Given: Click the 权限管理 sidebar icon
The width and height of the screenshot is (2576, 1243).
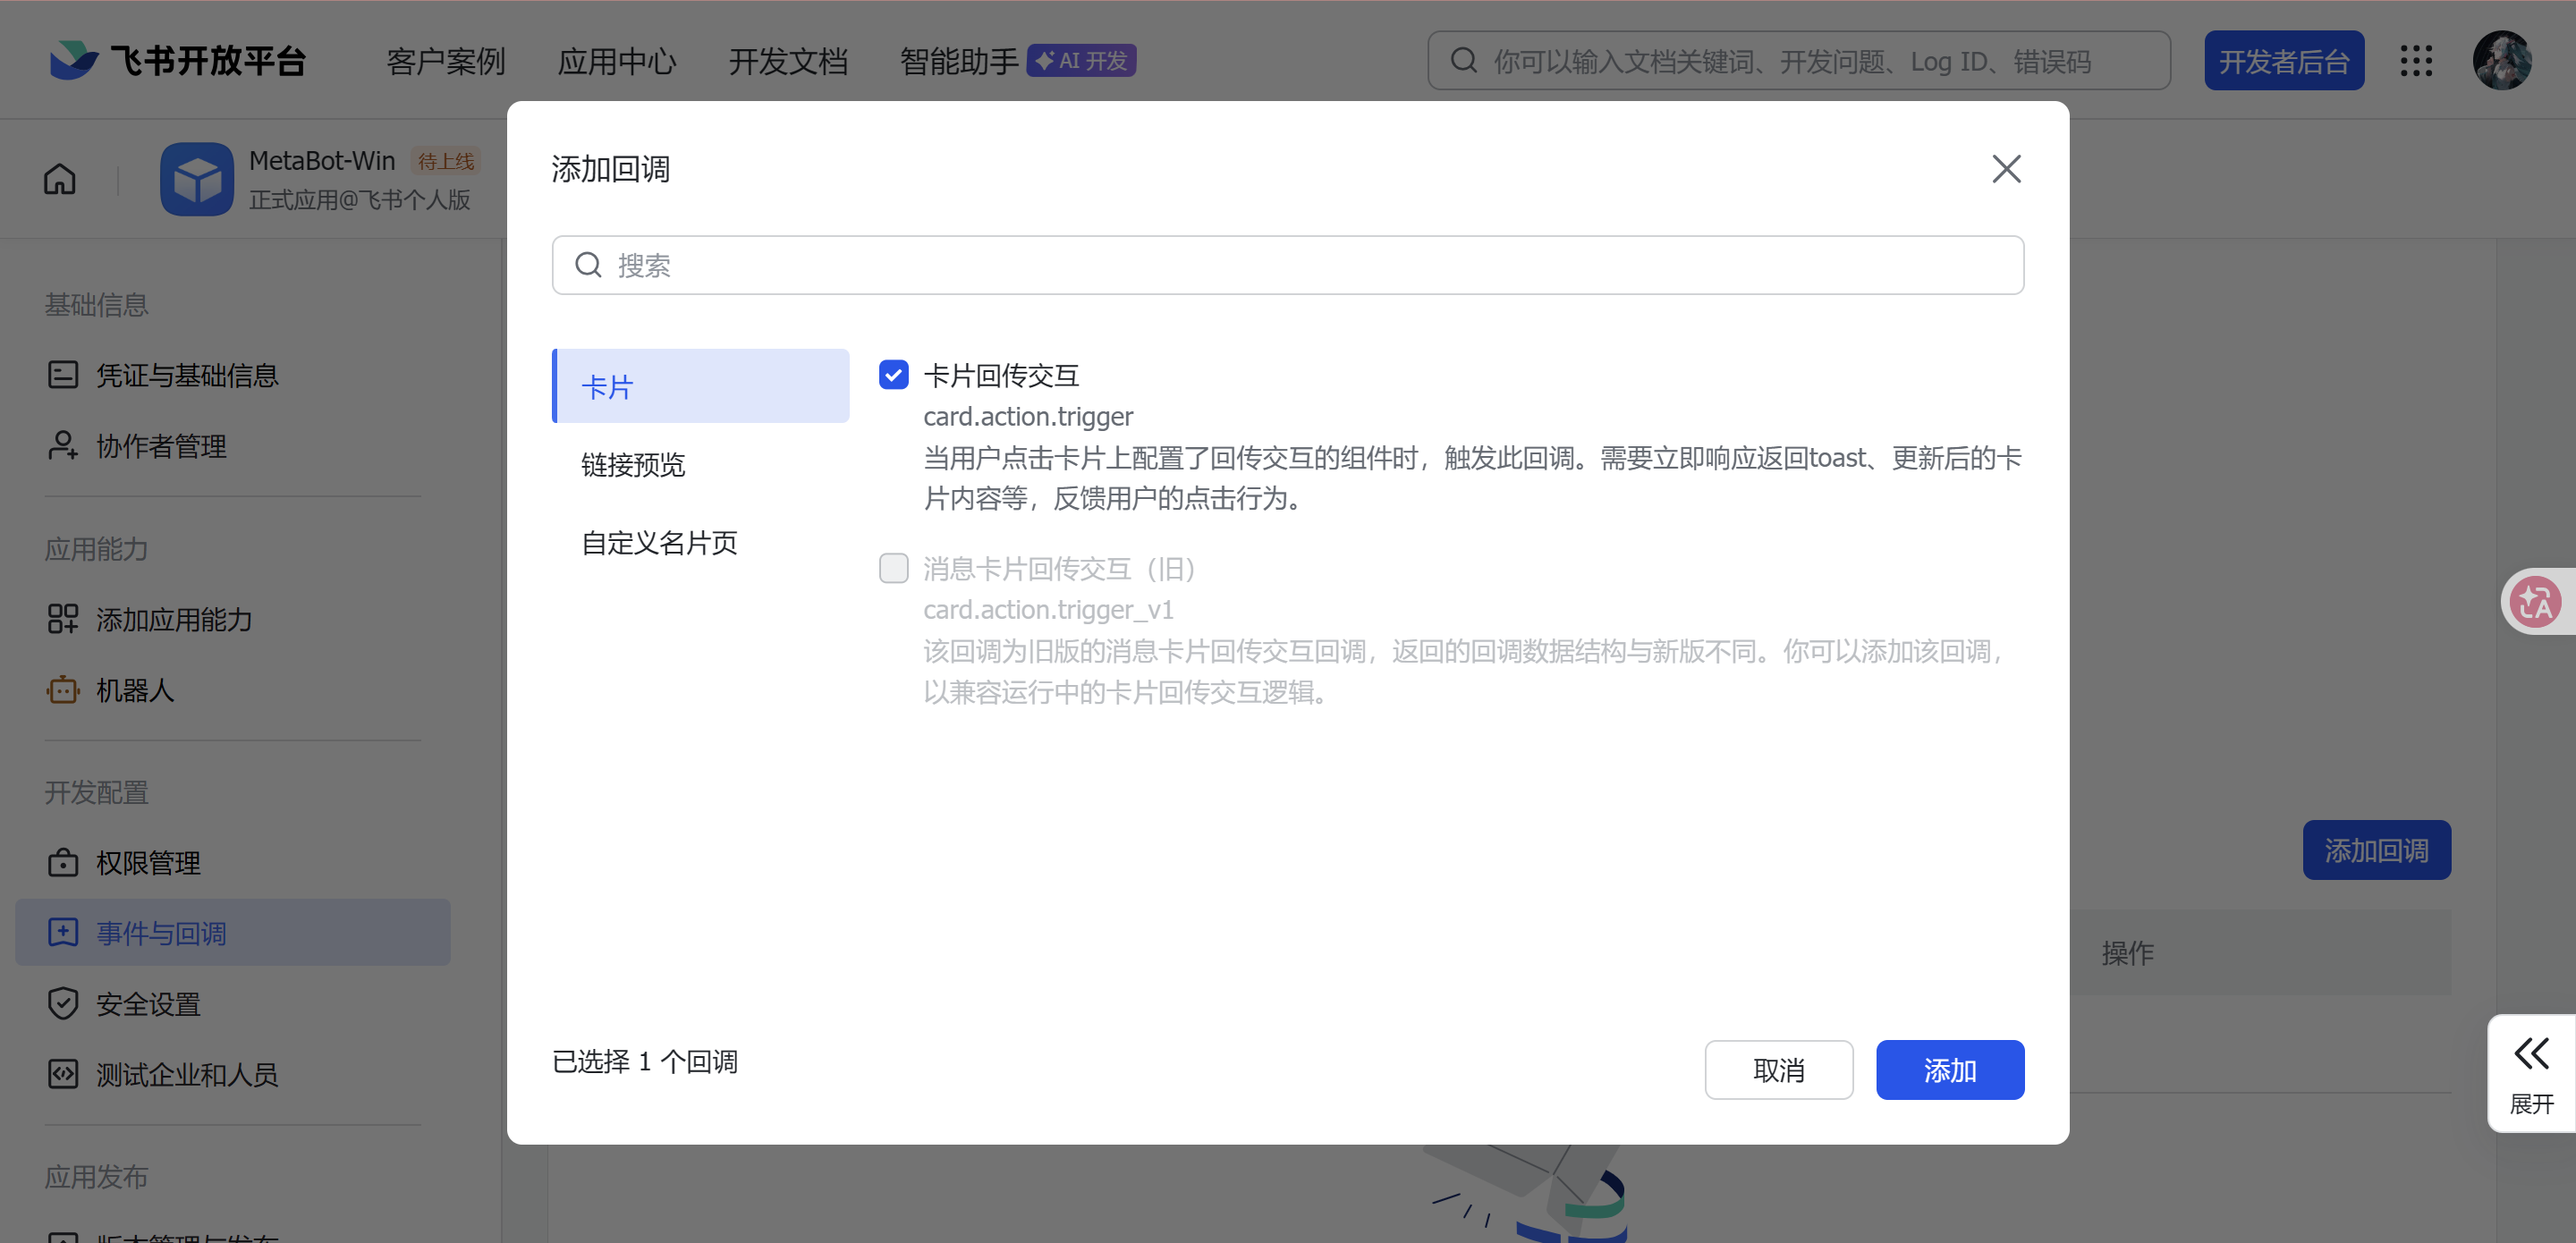Looking at the screenshot, I should coord(62,862).
